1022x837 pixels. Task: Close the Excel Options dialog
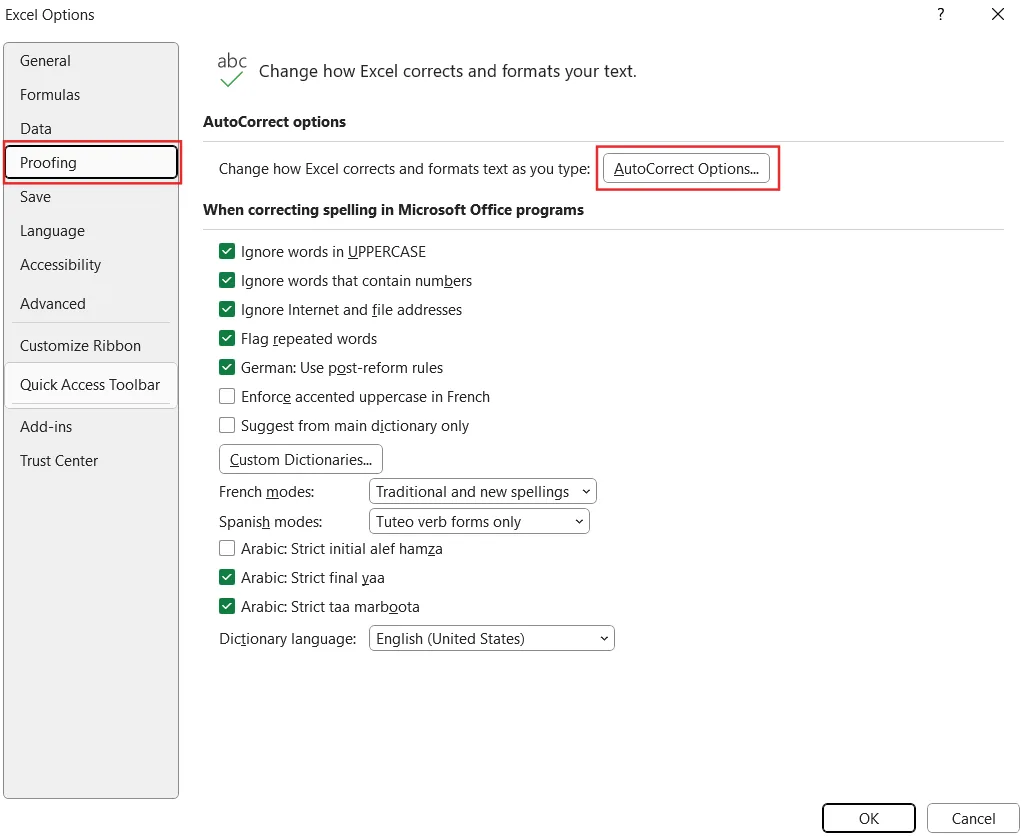[997, 14]
